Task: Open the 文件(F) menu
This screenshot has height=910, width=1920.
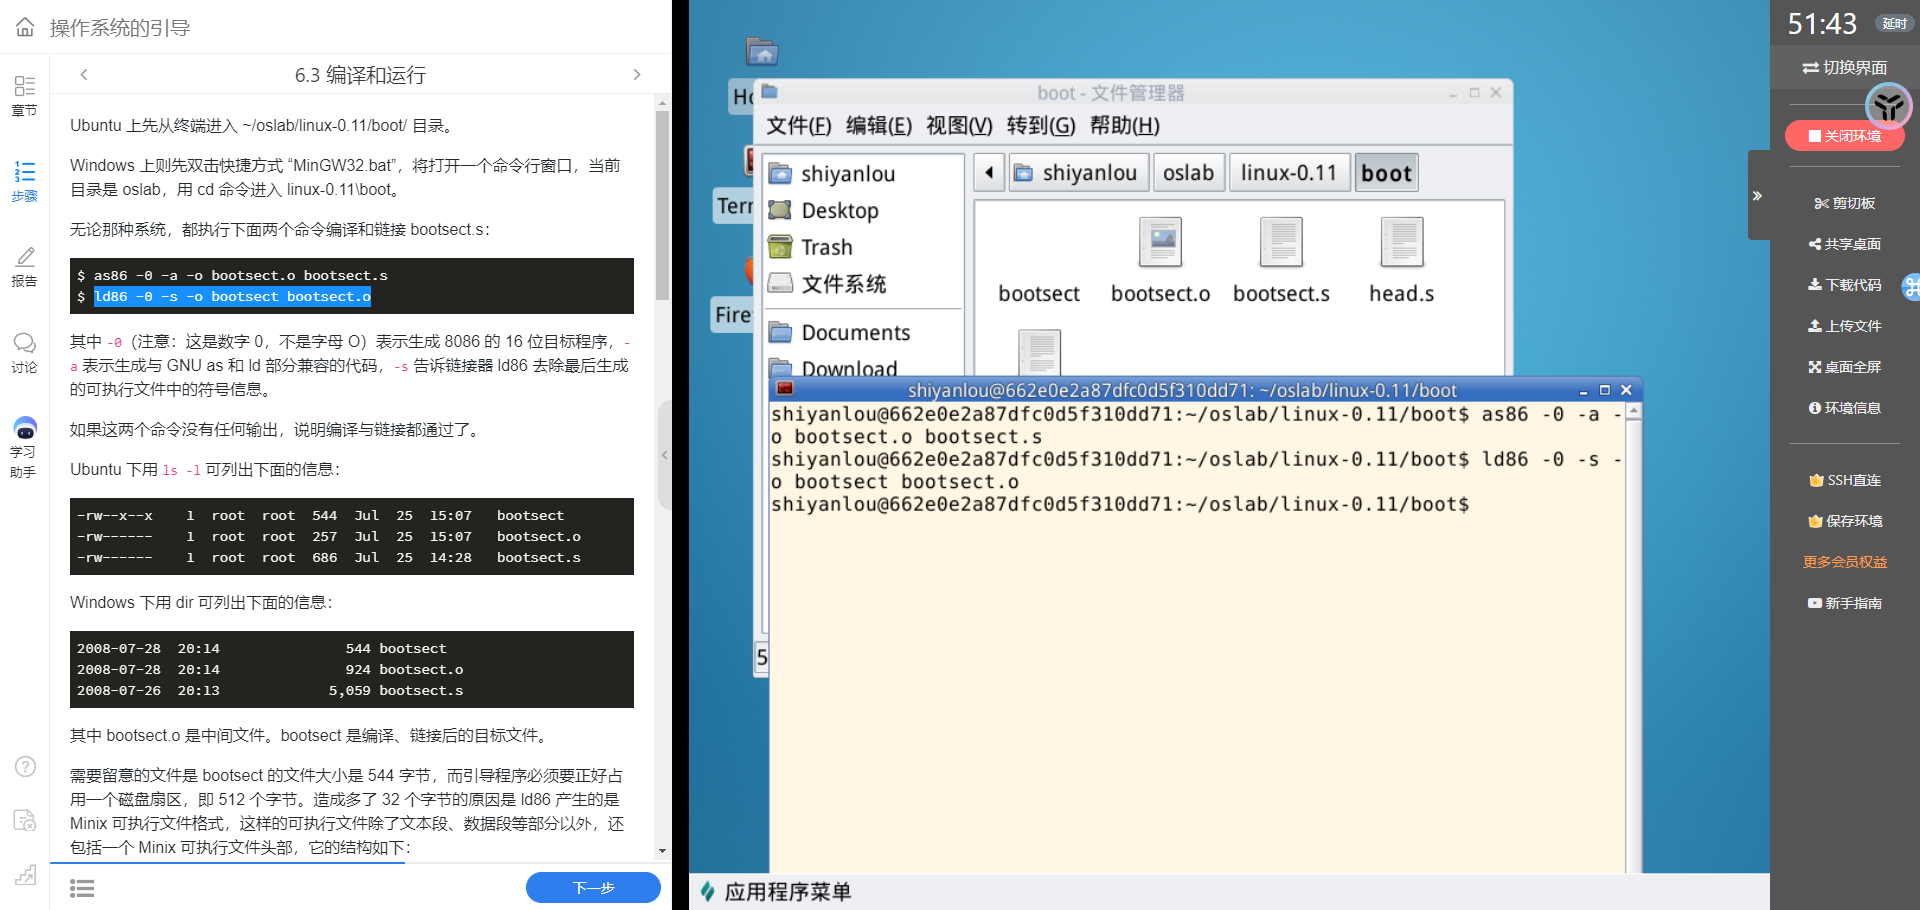Action: click(798, 126)
